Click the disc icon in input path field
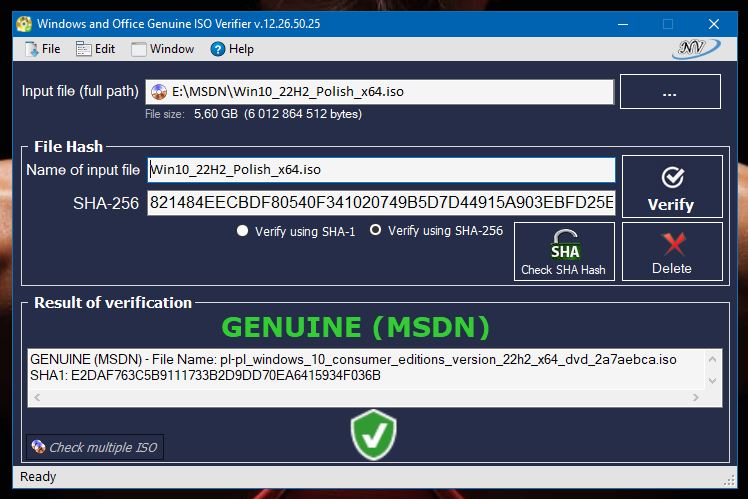The width and height of the screenshot is (748, 499). point(159,92)
